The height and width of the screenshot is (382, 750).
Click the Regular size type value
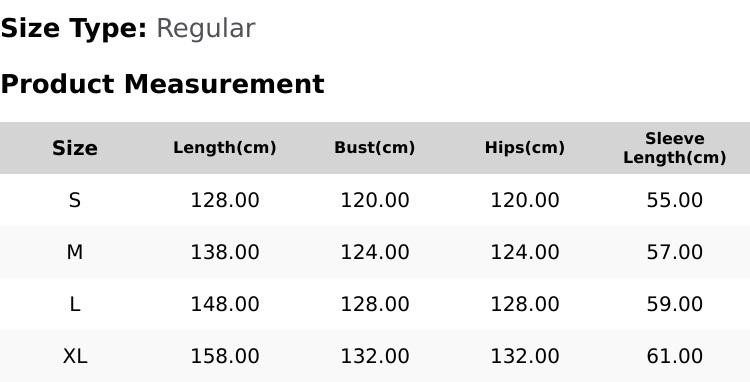point(206,29)
